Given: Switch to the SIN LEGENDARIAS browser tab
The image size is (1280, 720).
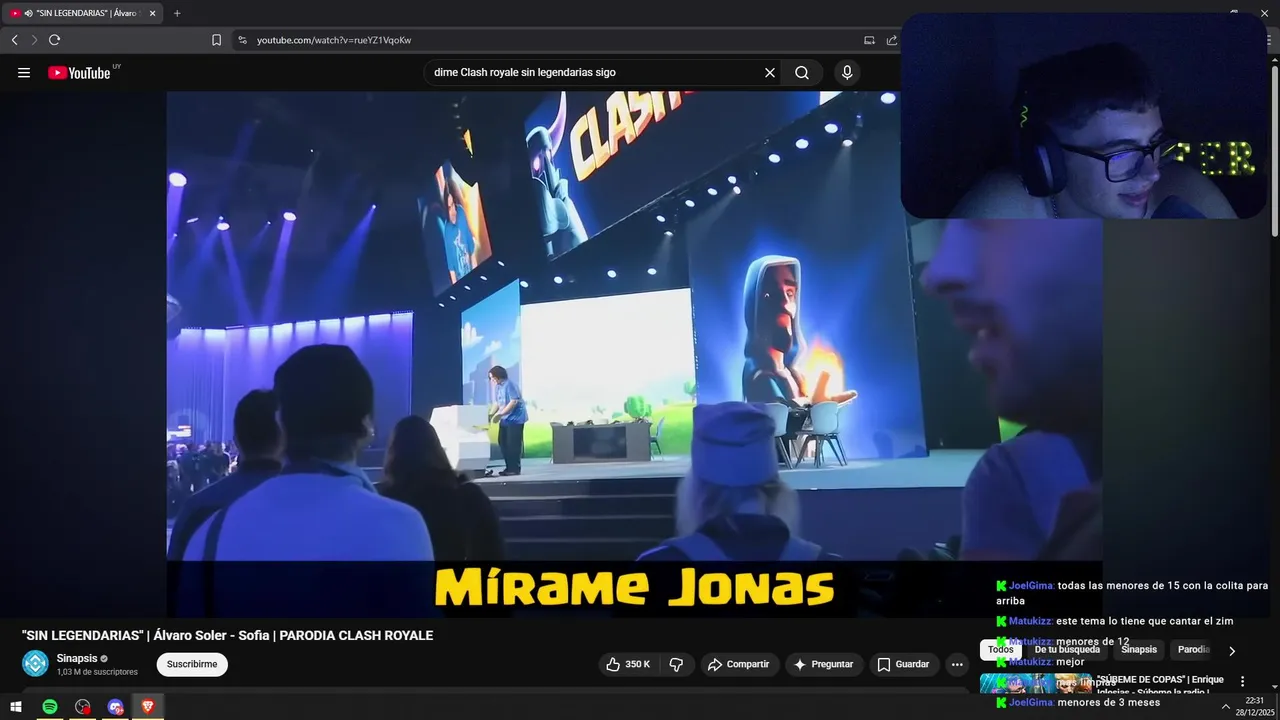Looking at the screenshot, I should coord(84,13).
